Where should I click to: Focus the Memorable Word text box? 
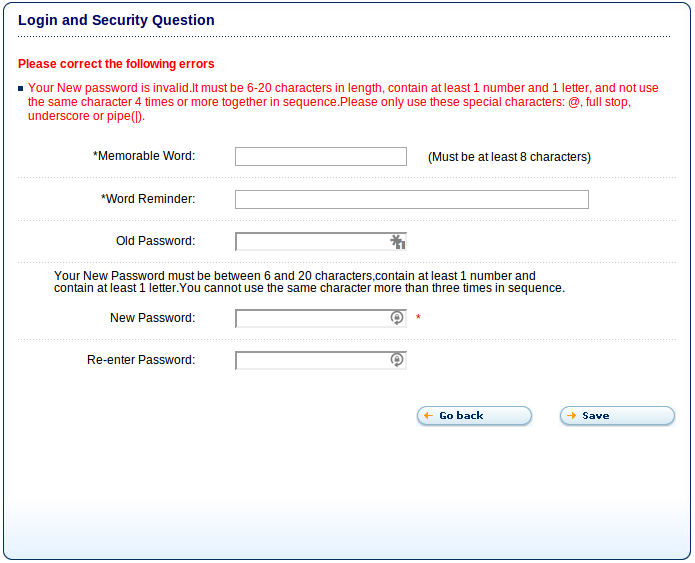[321, 156]
